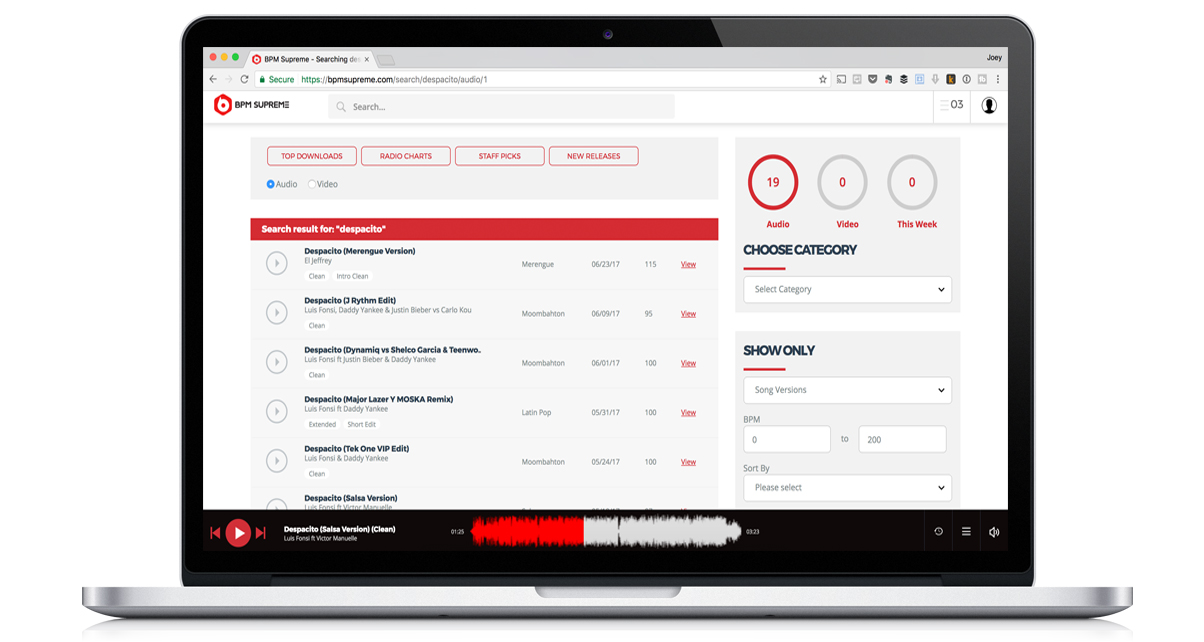This screenshot has height=642, width=1204.
Task: Click the Despacito (Tek One VIP Edit) title
Action: pos(357,448)
